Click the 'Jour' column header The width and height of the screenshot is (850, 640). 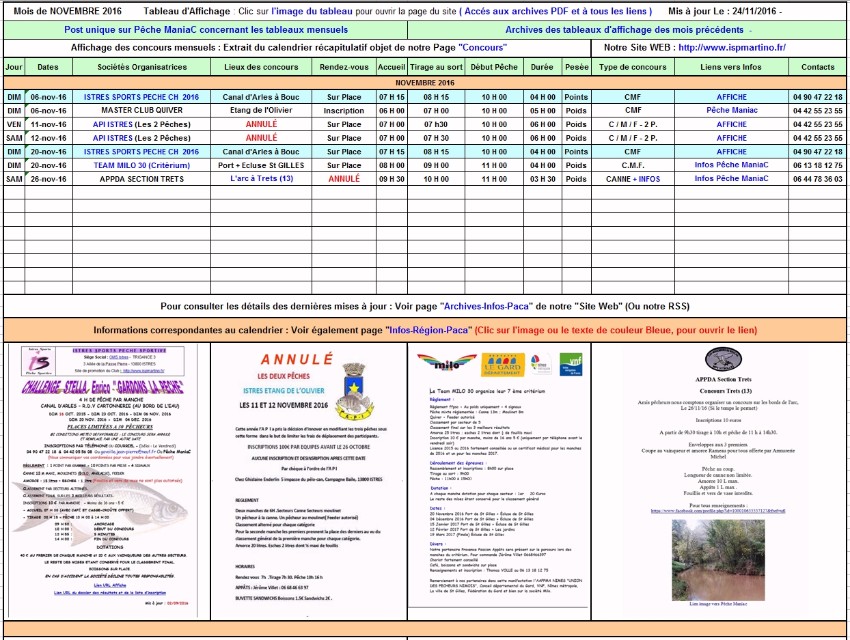pos(14,67)
